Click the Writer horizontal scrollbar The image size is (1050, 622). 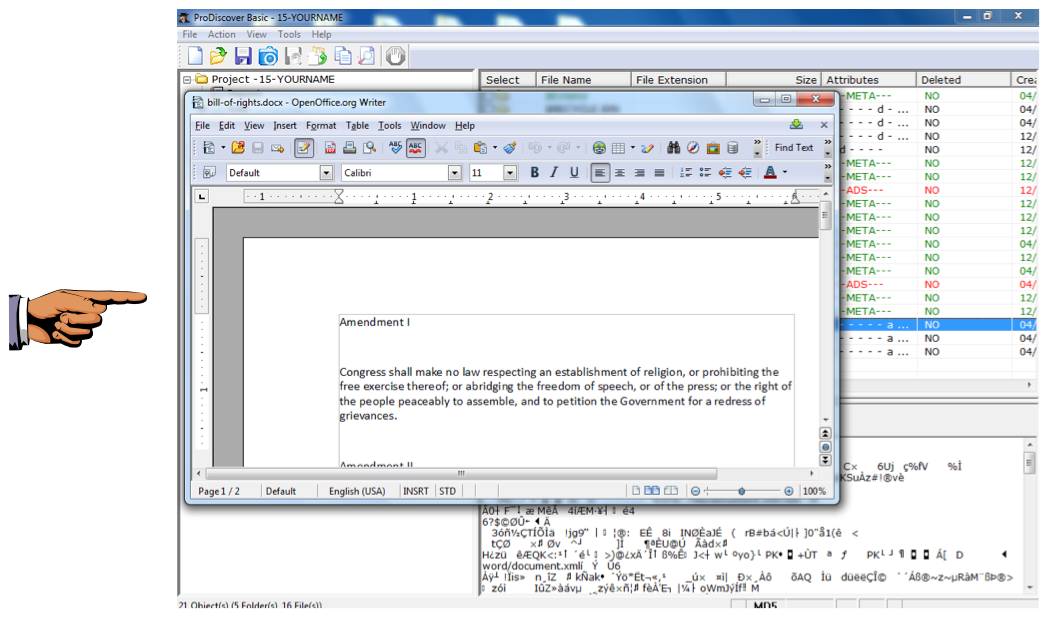click(461, 473)
